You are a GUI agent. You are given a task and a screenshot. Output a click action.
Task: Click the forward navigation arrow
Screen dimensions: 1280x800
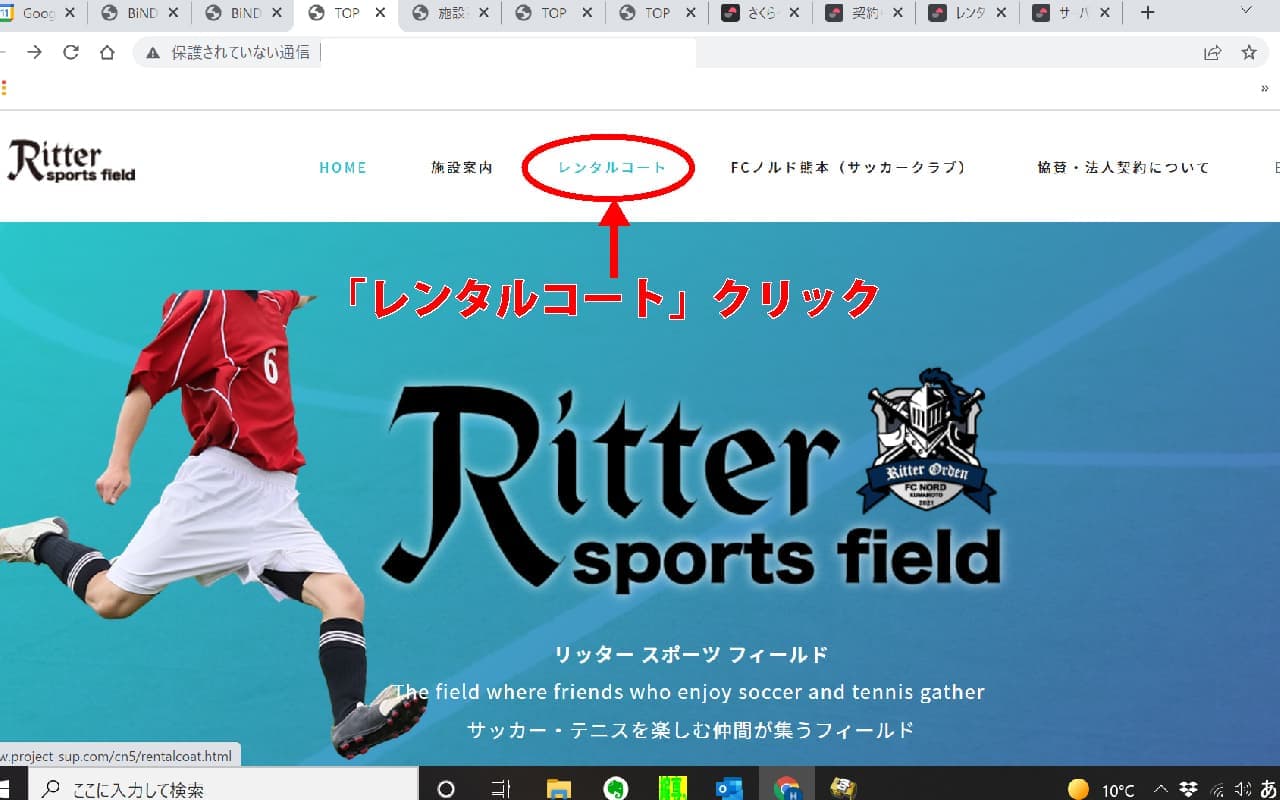coord(35,53)
